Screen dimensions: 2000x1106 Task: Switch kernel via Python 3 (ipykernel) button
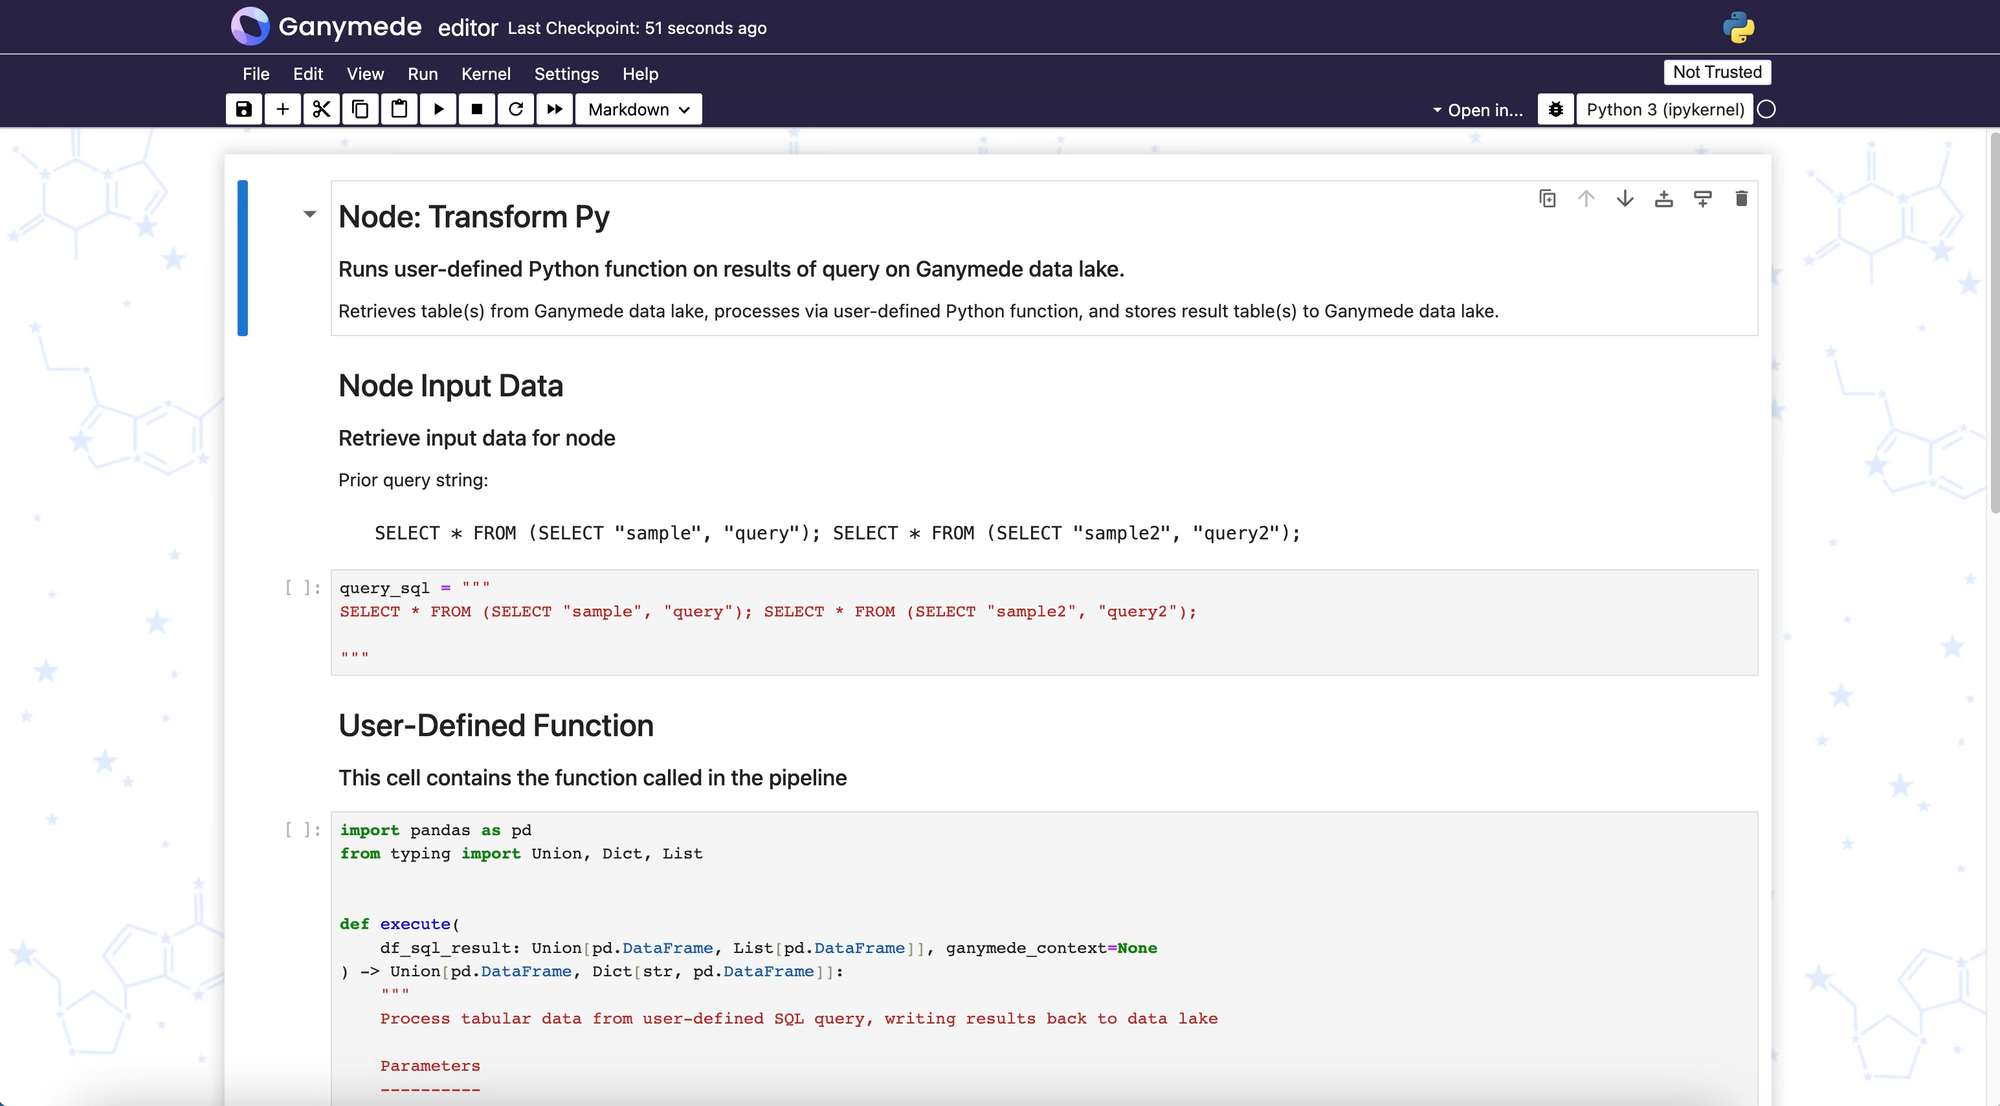pyautogui.click(x=1665, y=110)
